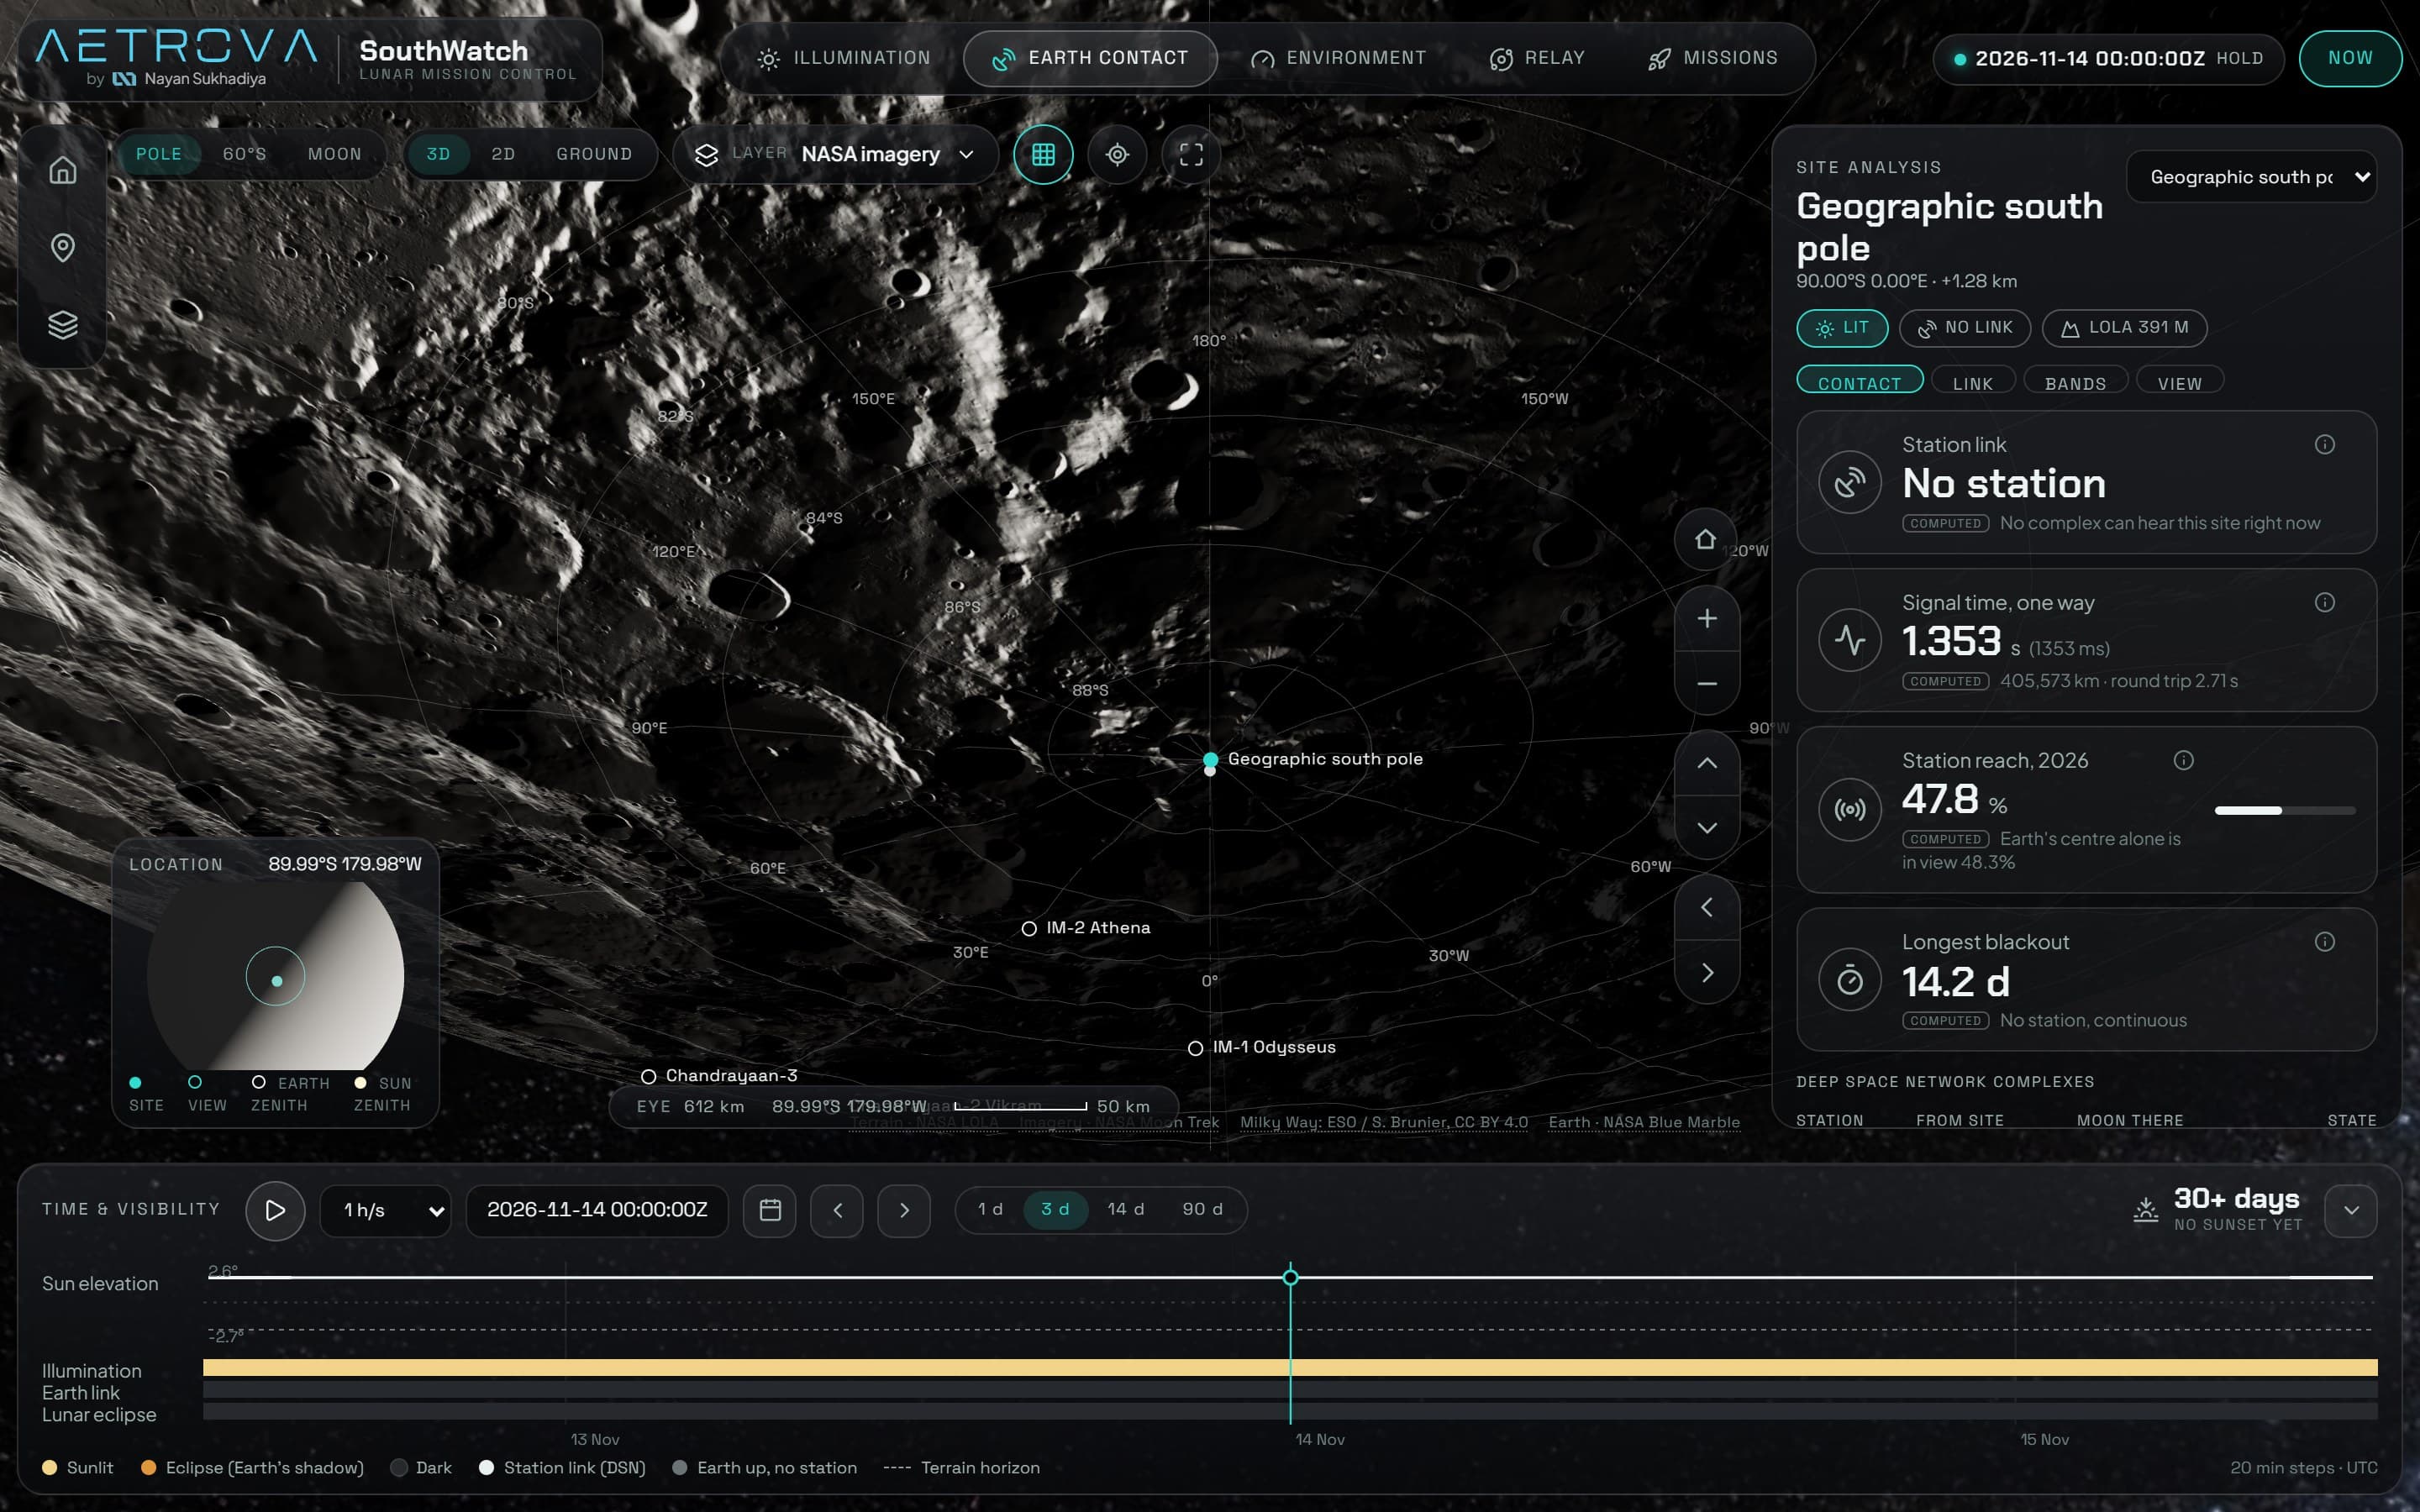
Task: Collapse the Time & Visibility panel
Action: pos(2351,1210)
